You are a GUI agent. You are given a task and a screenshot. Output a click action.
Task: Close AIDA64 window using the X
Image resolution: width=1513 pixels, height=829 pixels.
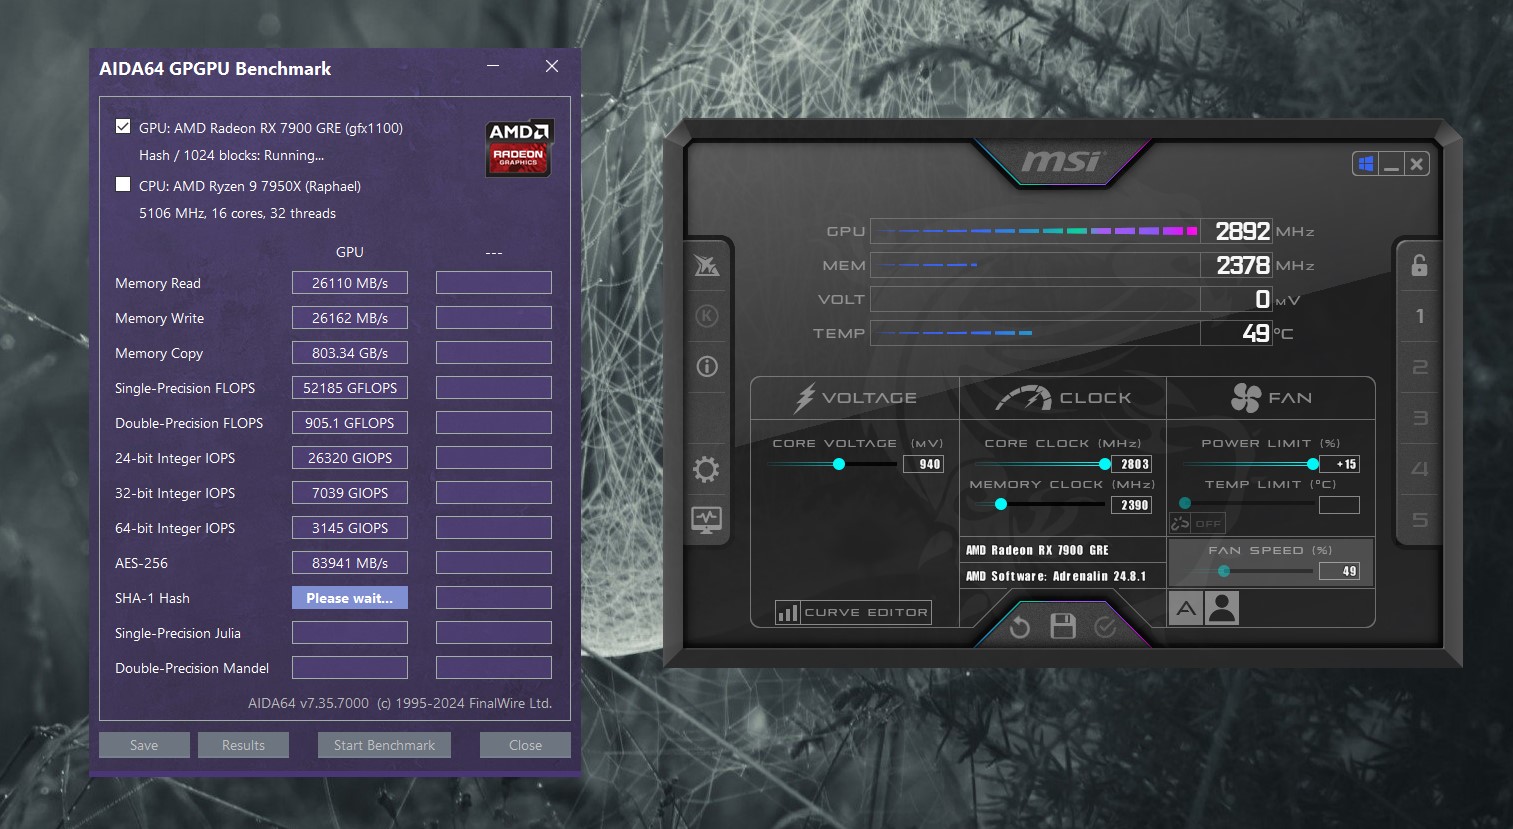[552, 66]
